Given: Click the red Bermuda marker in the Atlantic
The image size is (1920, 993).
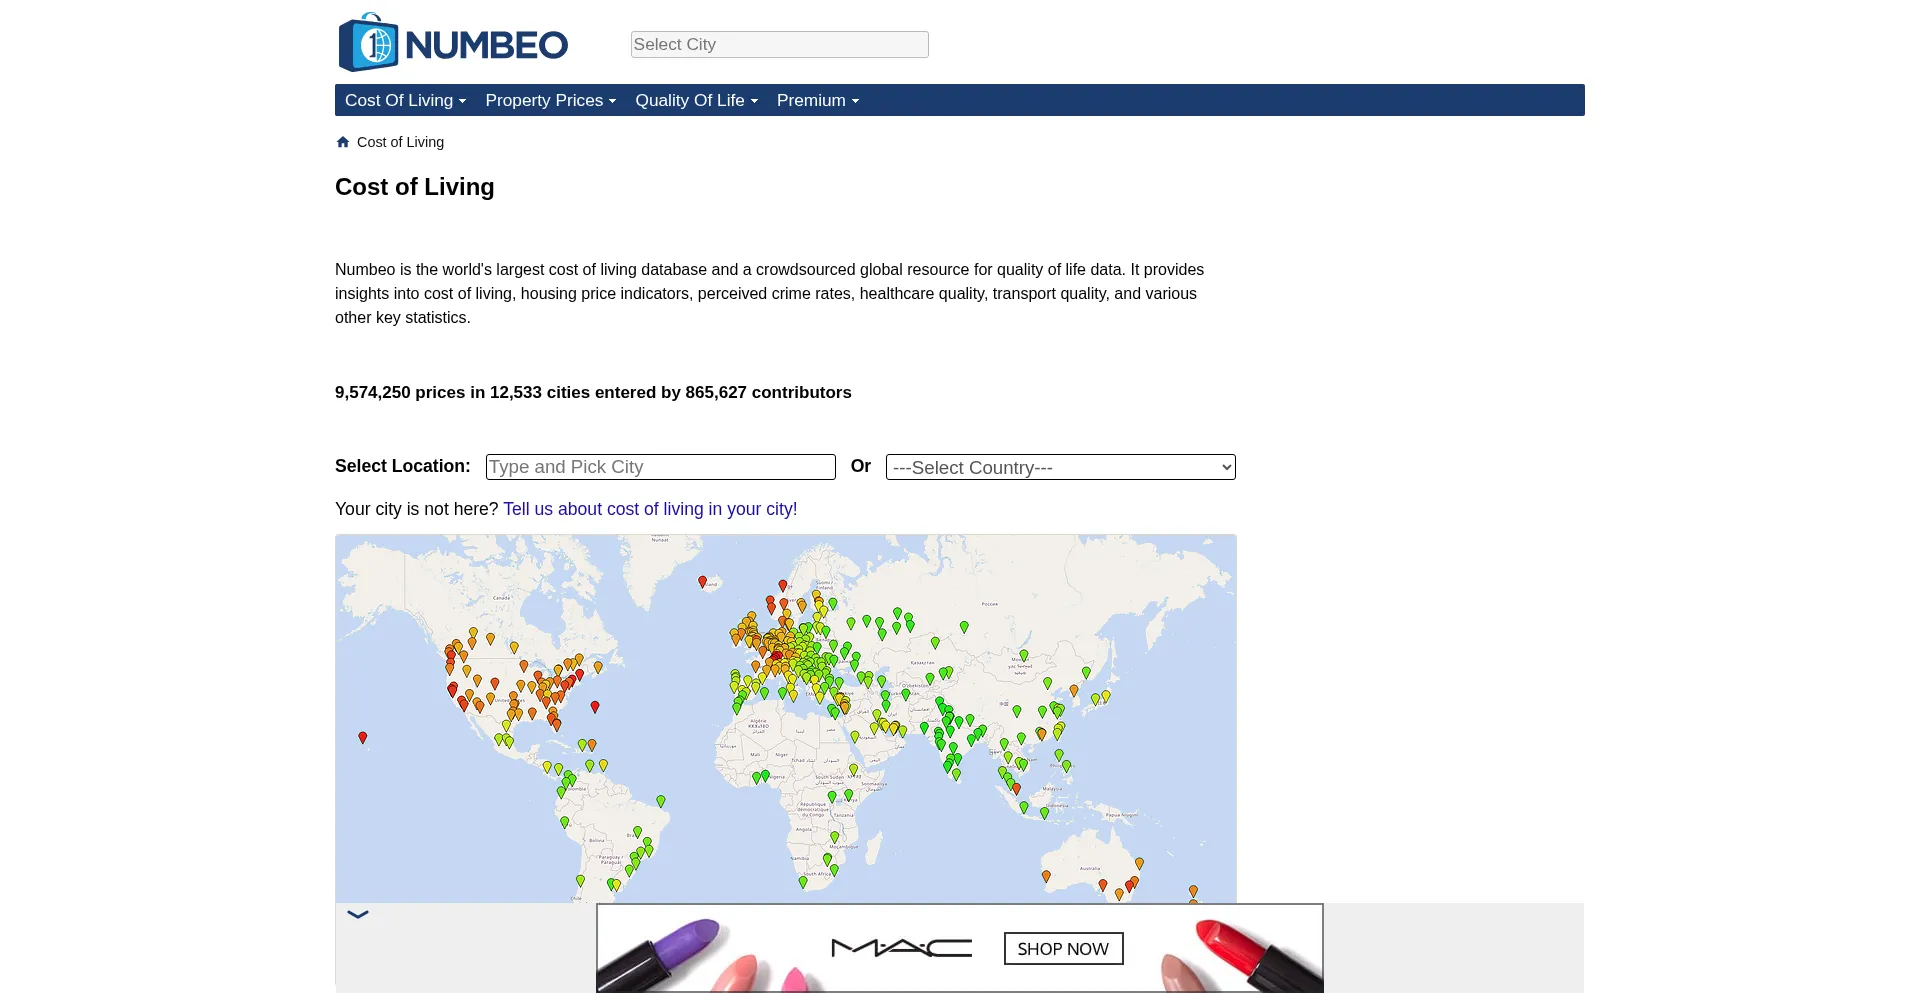Looking at the screenshot, I should point(595,706).
